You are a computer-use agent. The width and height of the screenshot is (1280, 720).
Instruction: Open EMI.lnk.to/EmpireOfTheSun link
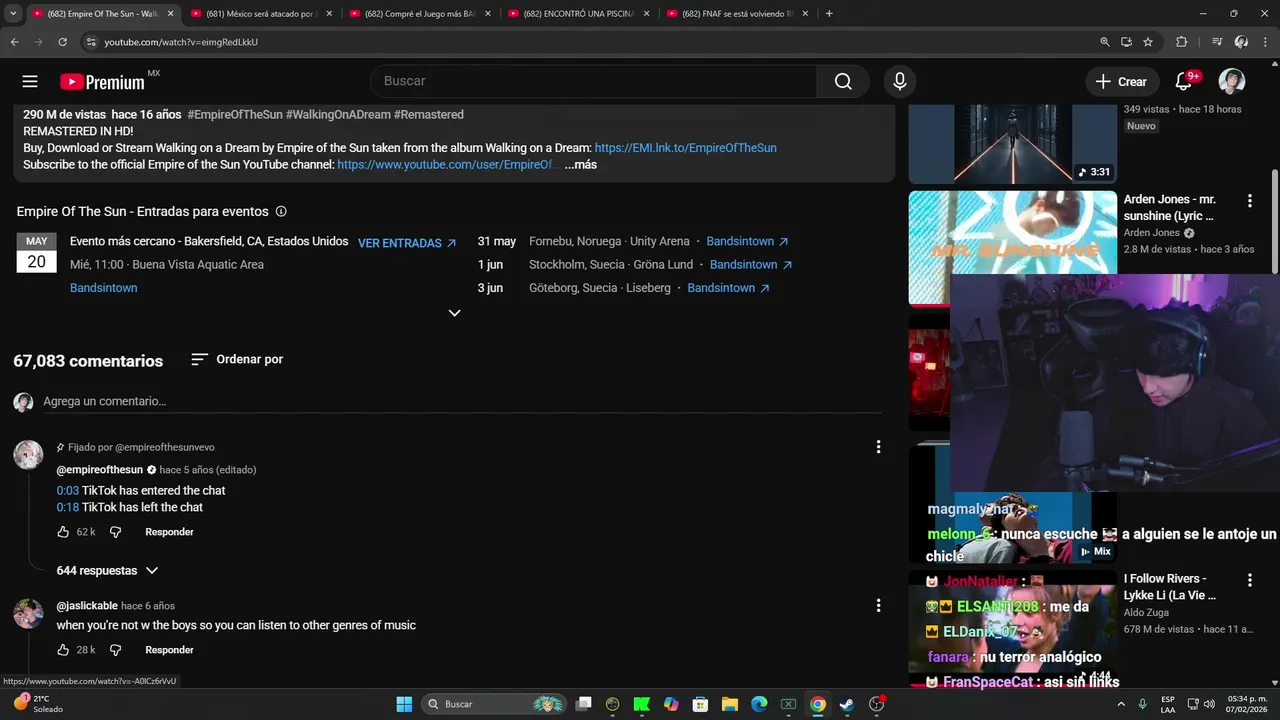point(685,148)
